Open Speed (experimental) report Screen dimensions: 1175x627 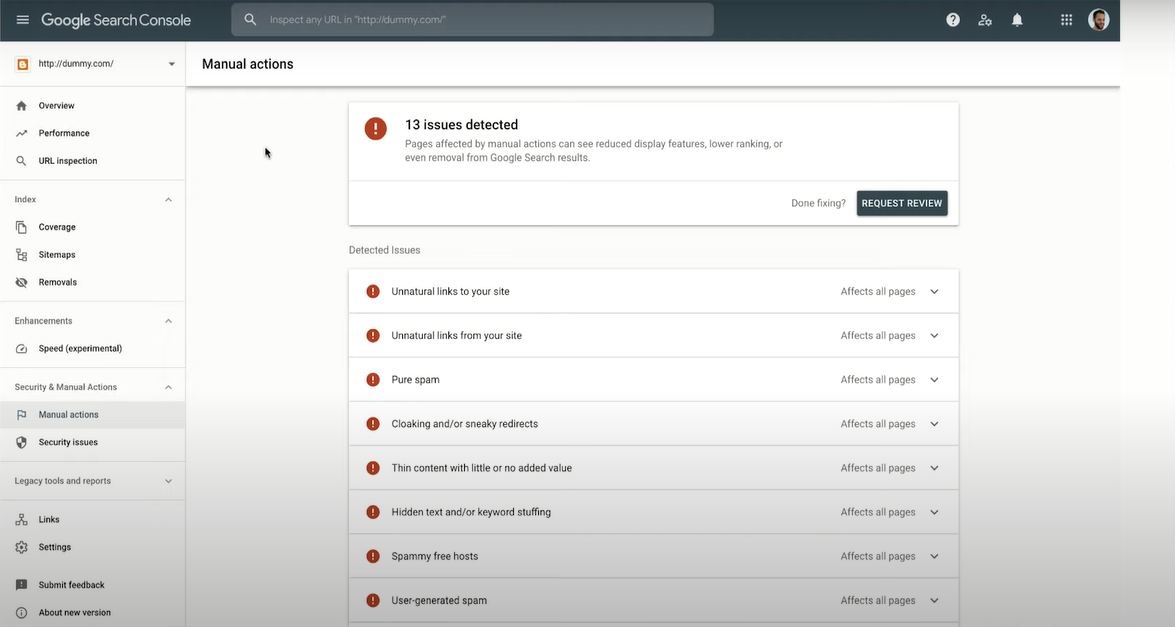tap(79, 348)
